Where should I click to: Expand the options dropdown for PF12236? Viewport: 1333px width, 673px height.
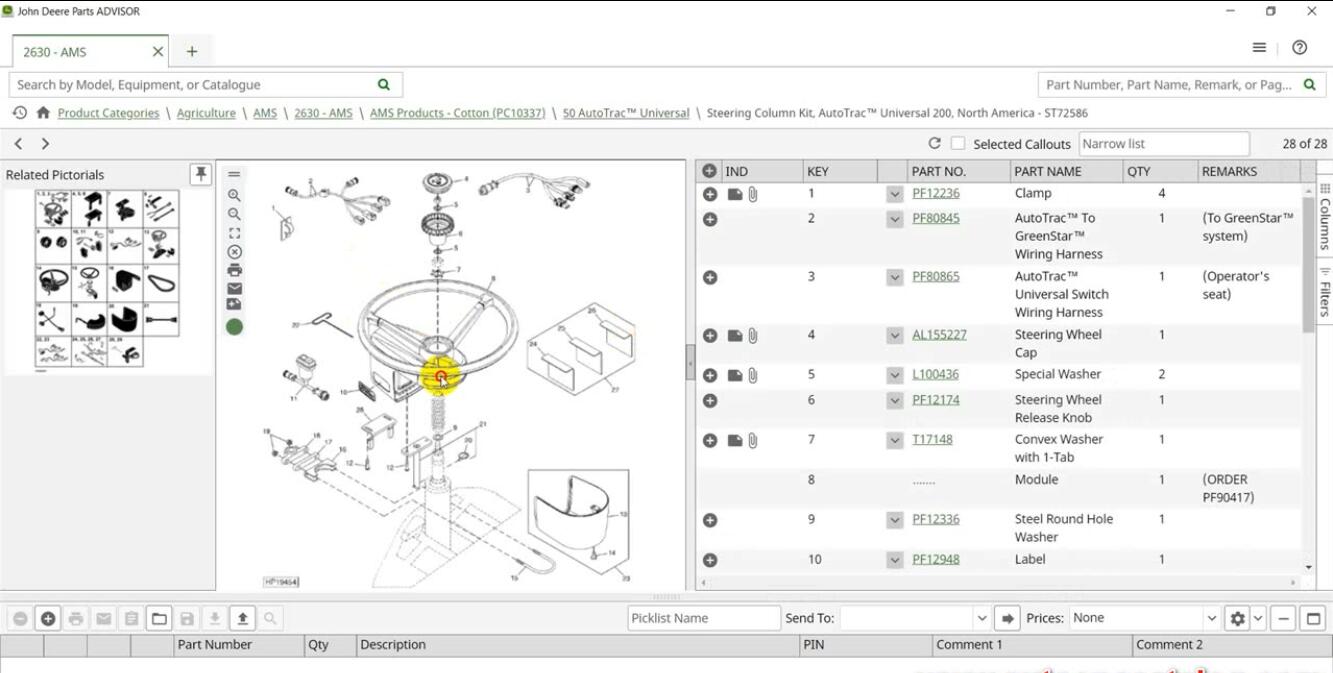(x=894, y=194)
